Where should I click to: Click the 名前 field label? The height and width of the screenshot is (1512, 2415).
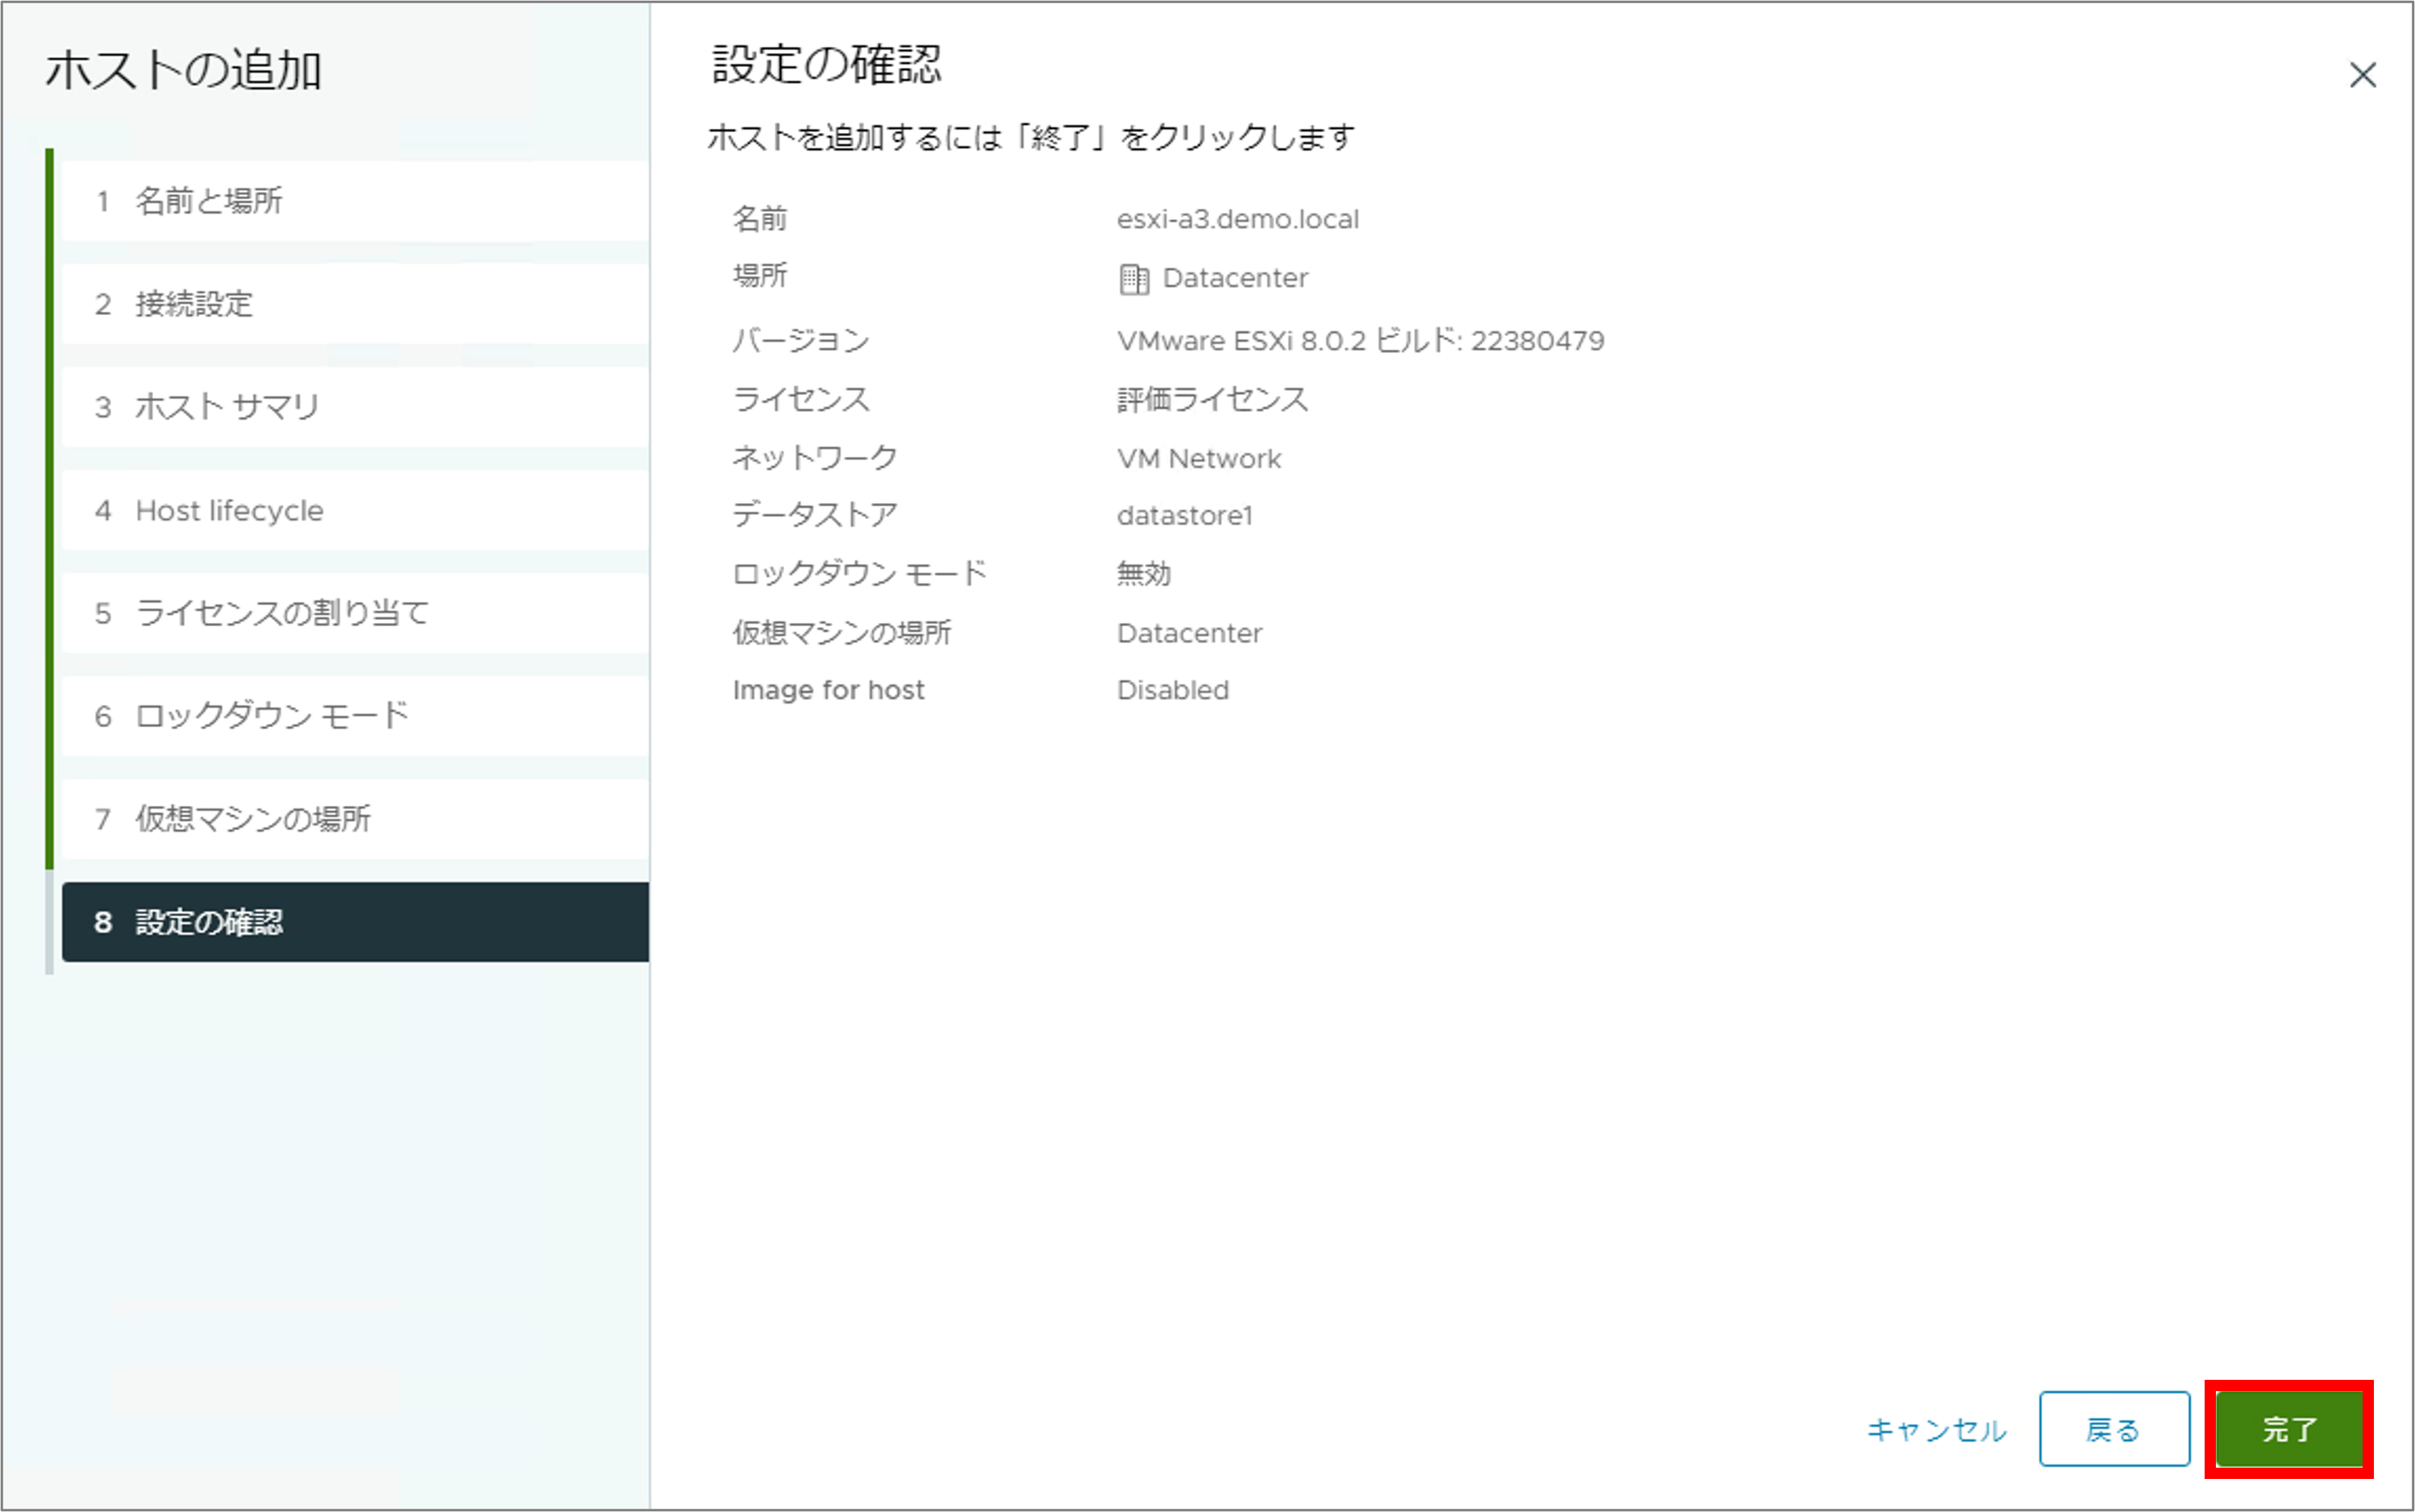[x=760, y=219]
